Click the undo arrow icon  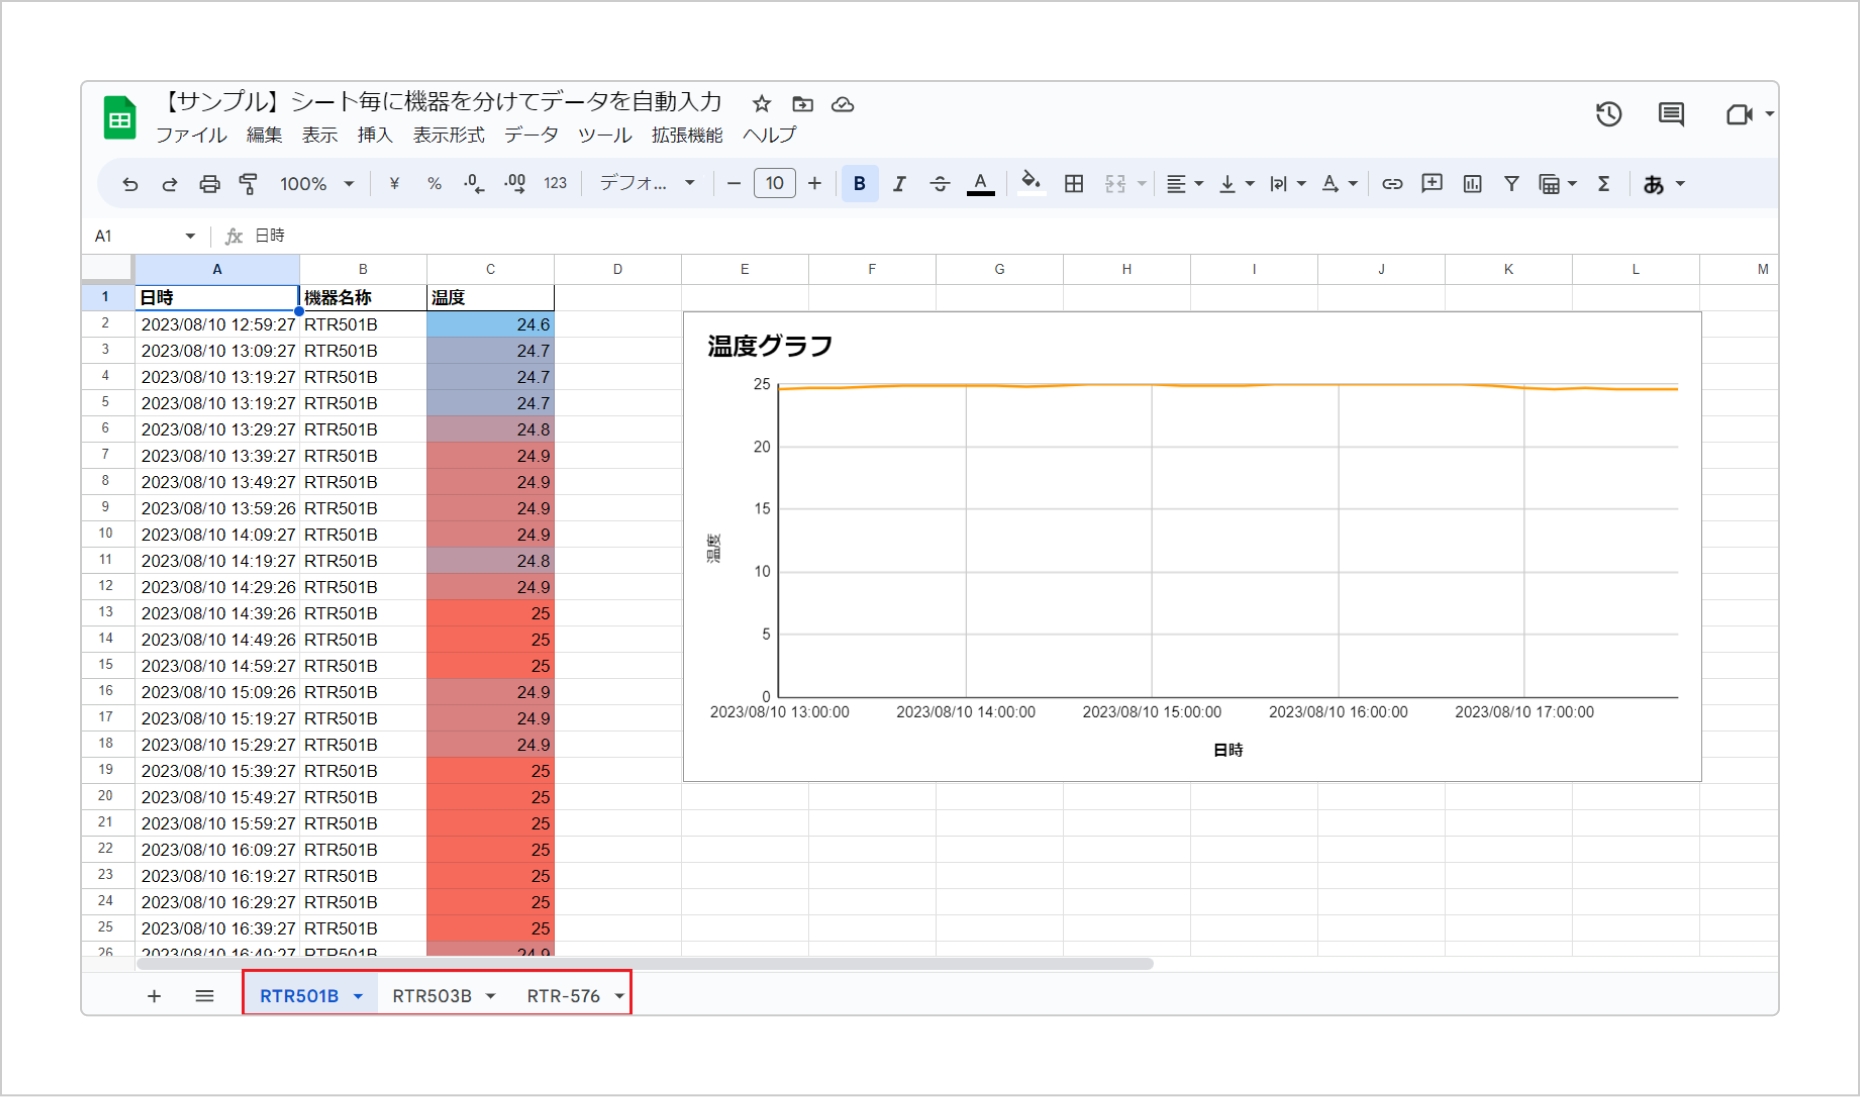point(130,184)
